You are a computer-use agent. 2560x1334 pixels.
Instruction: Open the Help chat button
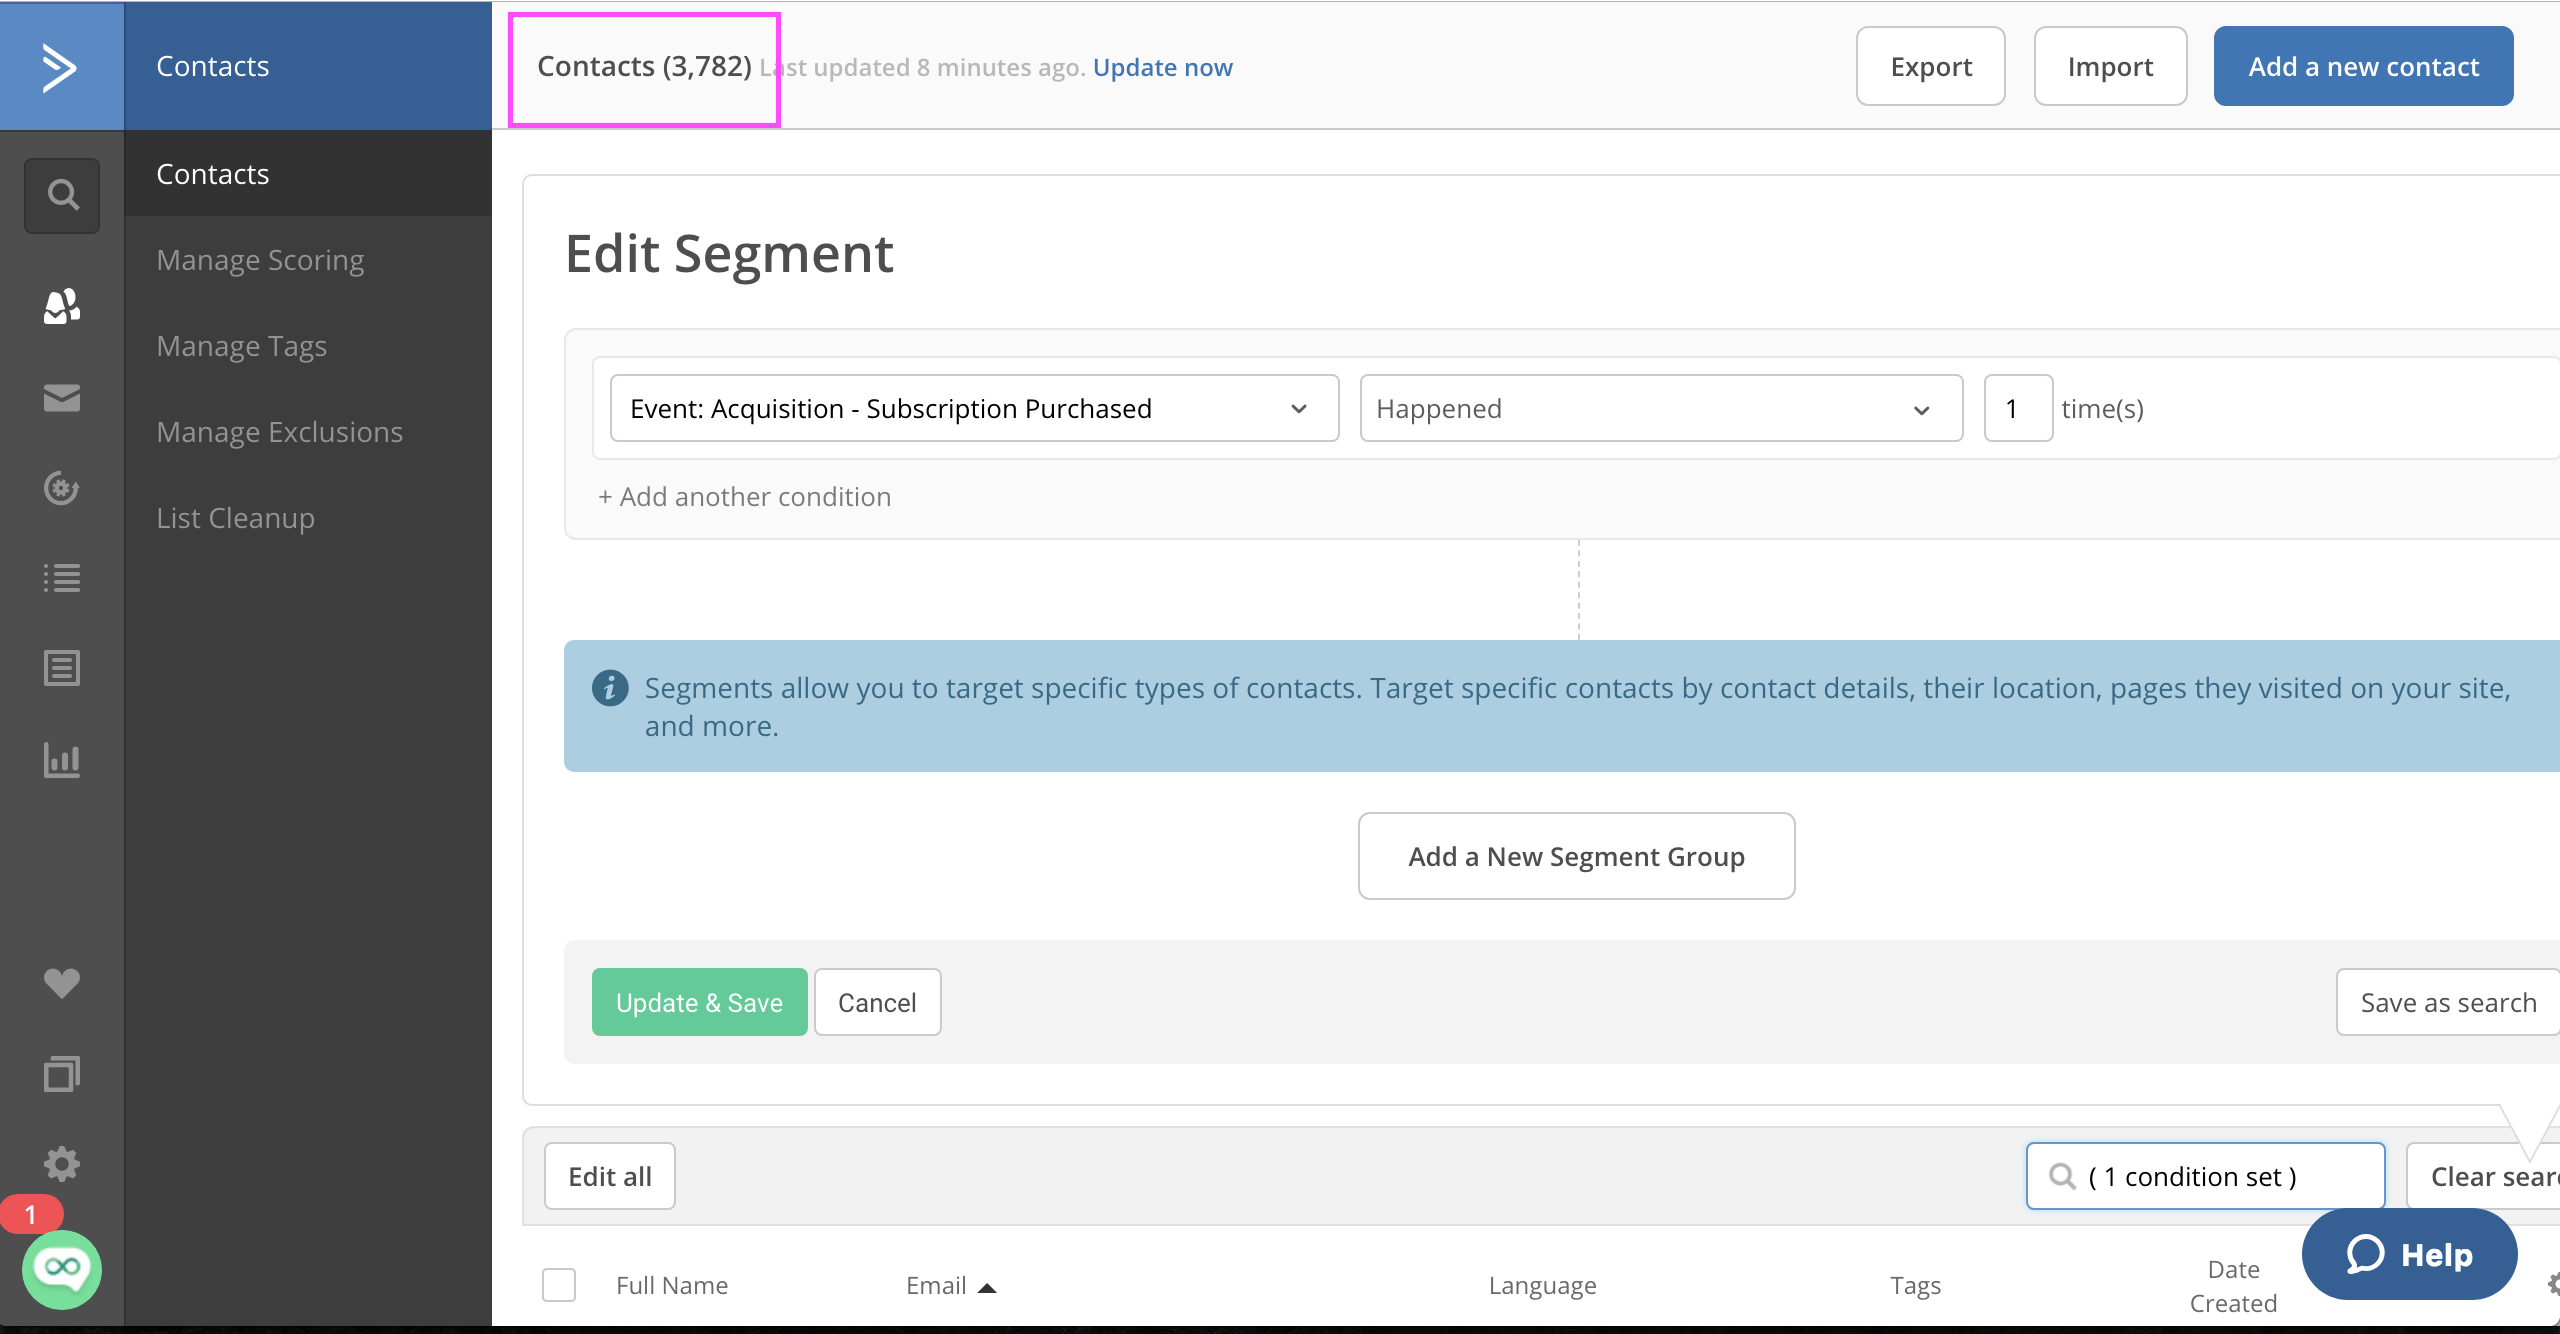point(2409,1254)
